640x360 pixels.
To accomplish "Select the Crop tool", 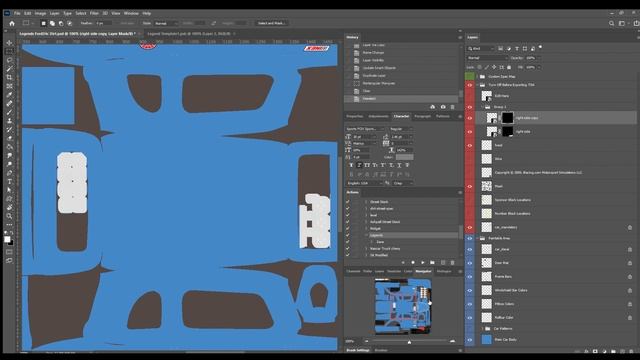I will [9, 77].
